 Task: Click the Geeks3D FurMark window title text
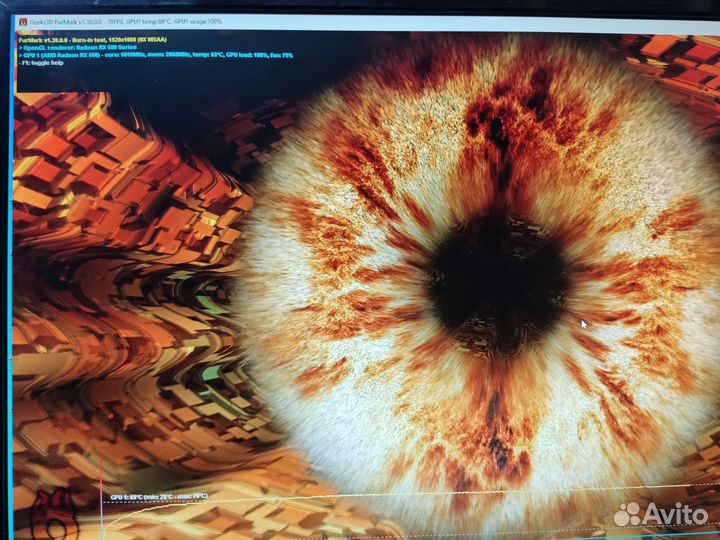pyautogui.click(x=126, y=22)
